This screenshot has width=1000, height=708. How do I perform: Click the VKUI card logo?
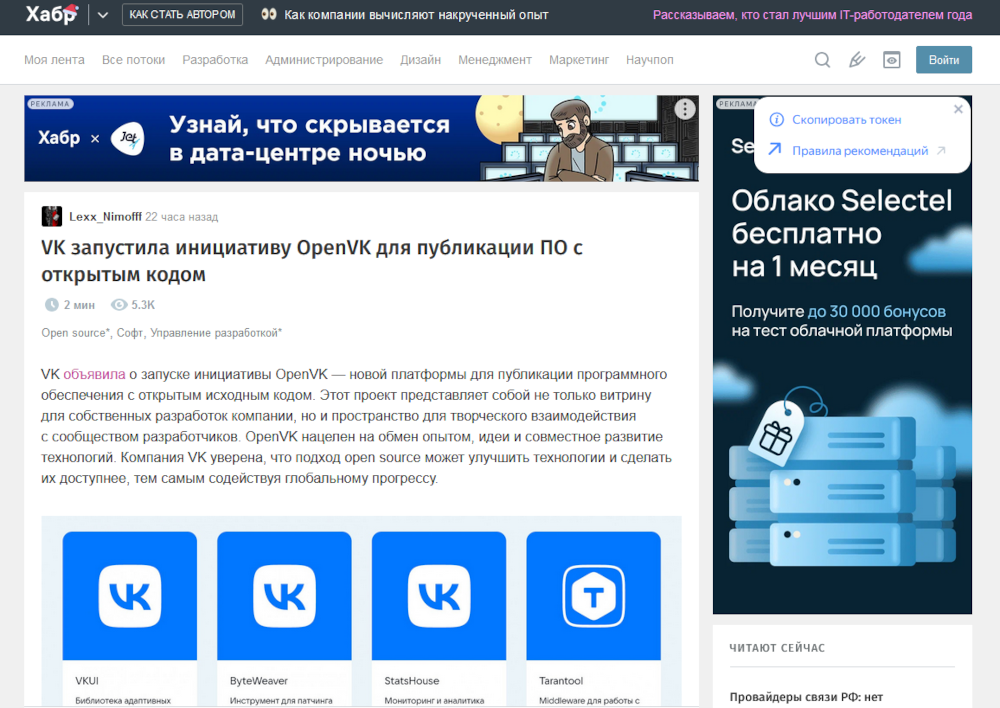click(130, 596)
